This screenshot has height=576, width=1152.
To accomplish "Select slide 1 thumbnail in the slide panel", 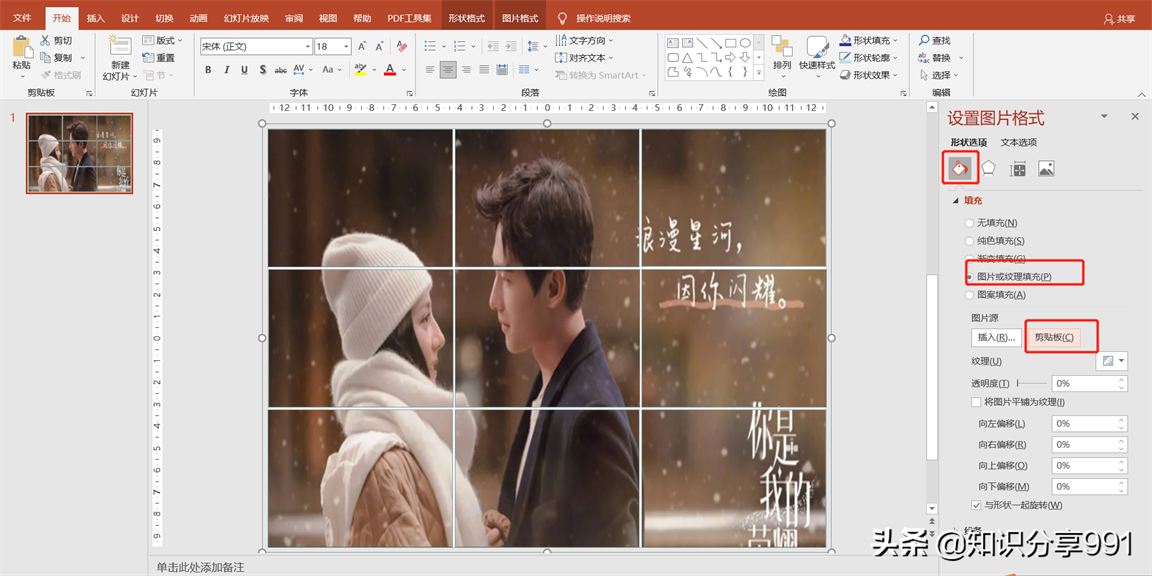I will [79, 152].
